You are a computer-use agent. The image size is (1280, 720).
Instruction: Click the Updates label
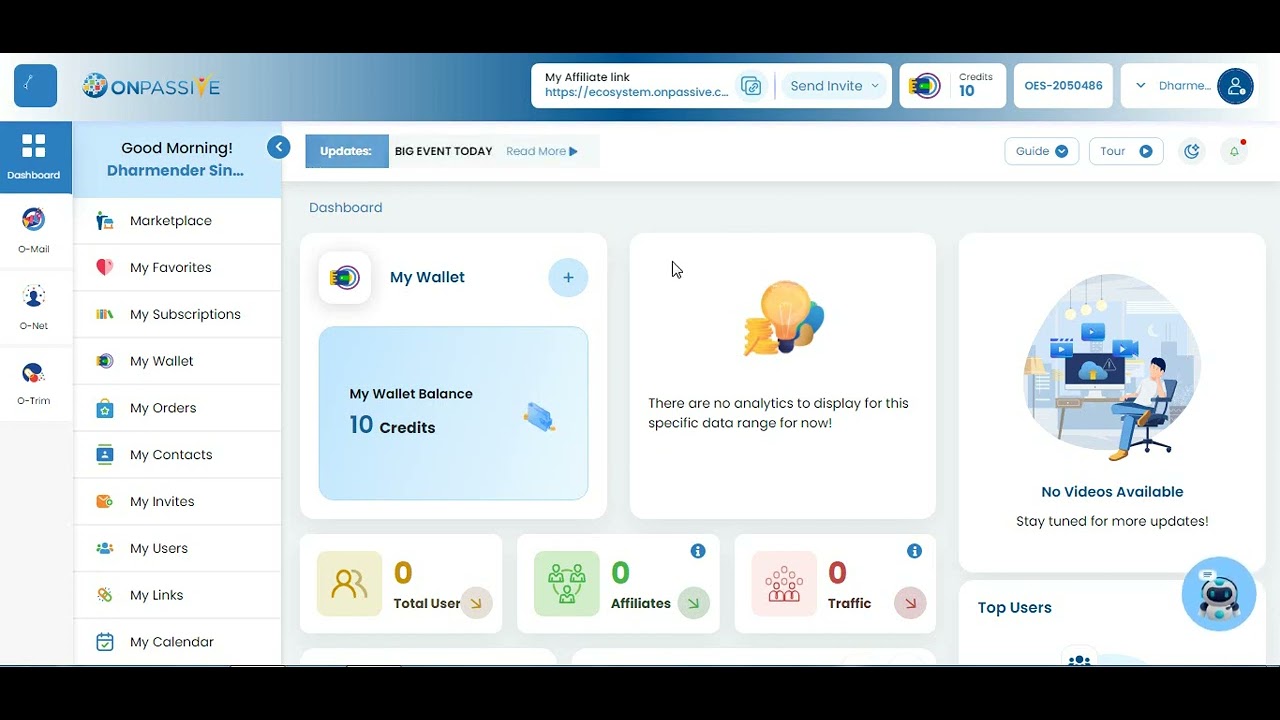tap(346, 151)
